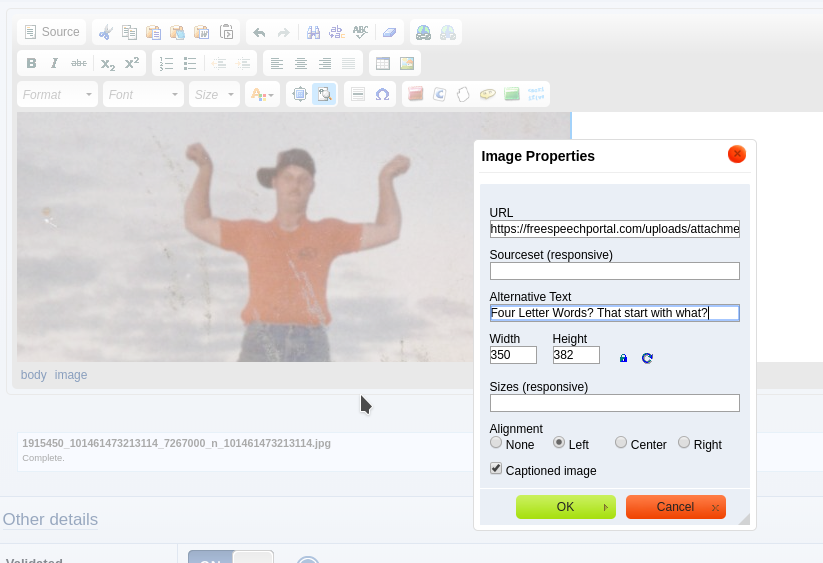The height and width of the screenshot is (563, 823).
Task: Click the Bold formatting icon
Action: click(31, 63)
